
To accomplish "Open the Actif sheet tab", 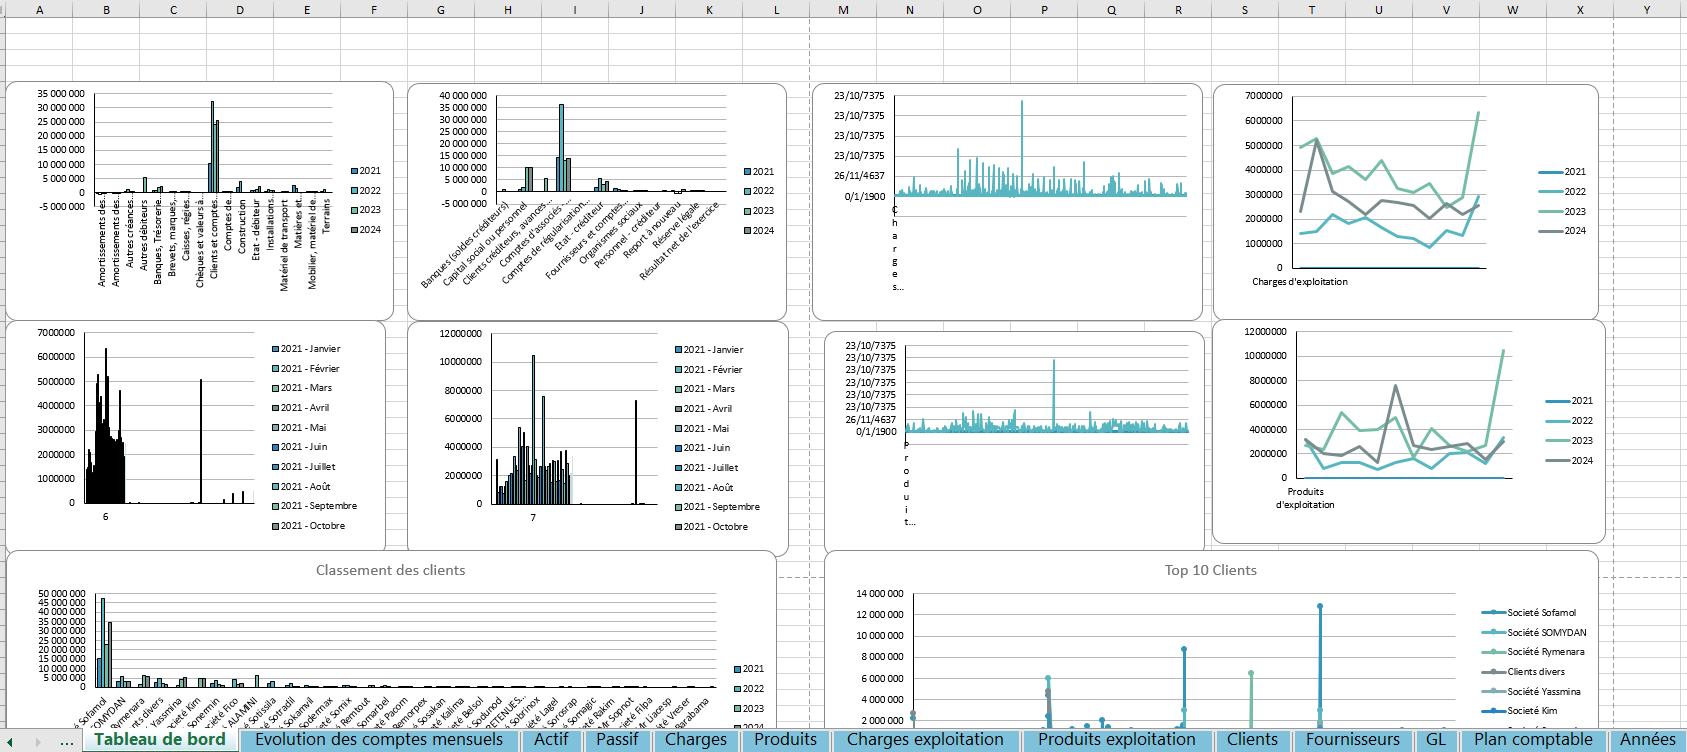I will pyautogui.click(x=551, y=740).
